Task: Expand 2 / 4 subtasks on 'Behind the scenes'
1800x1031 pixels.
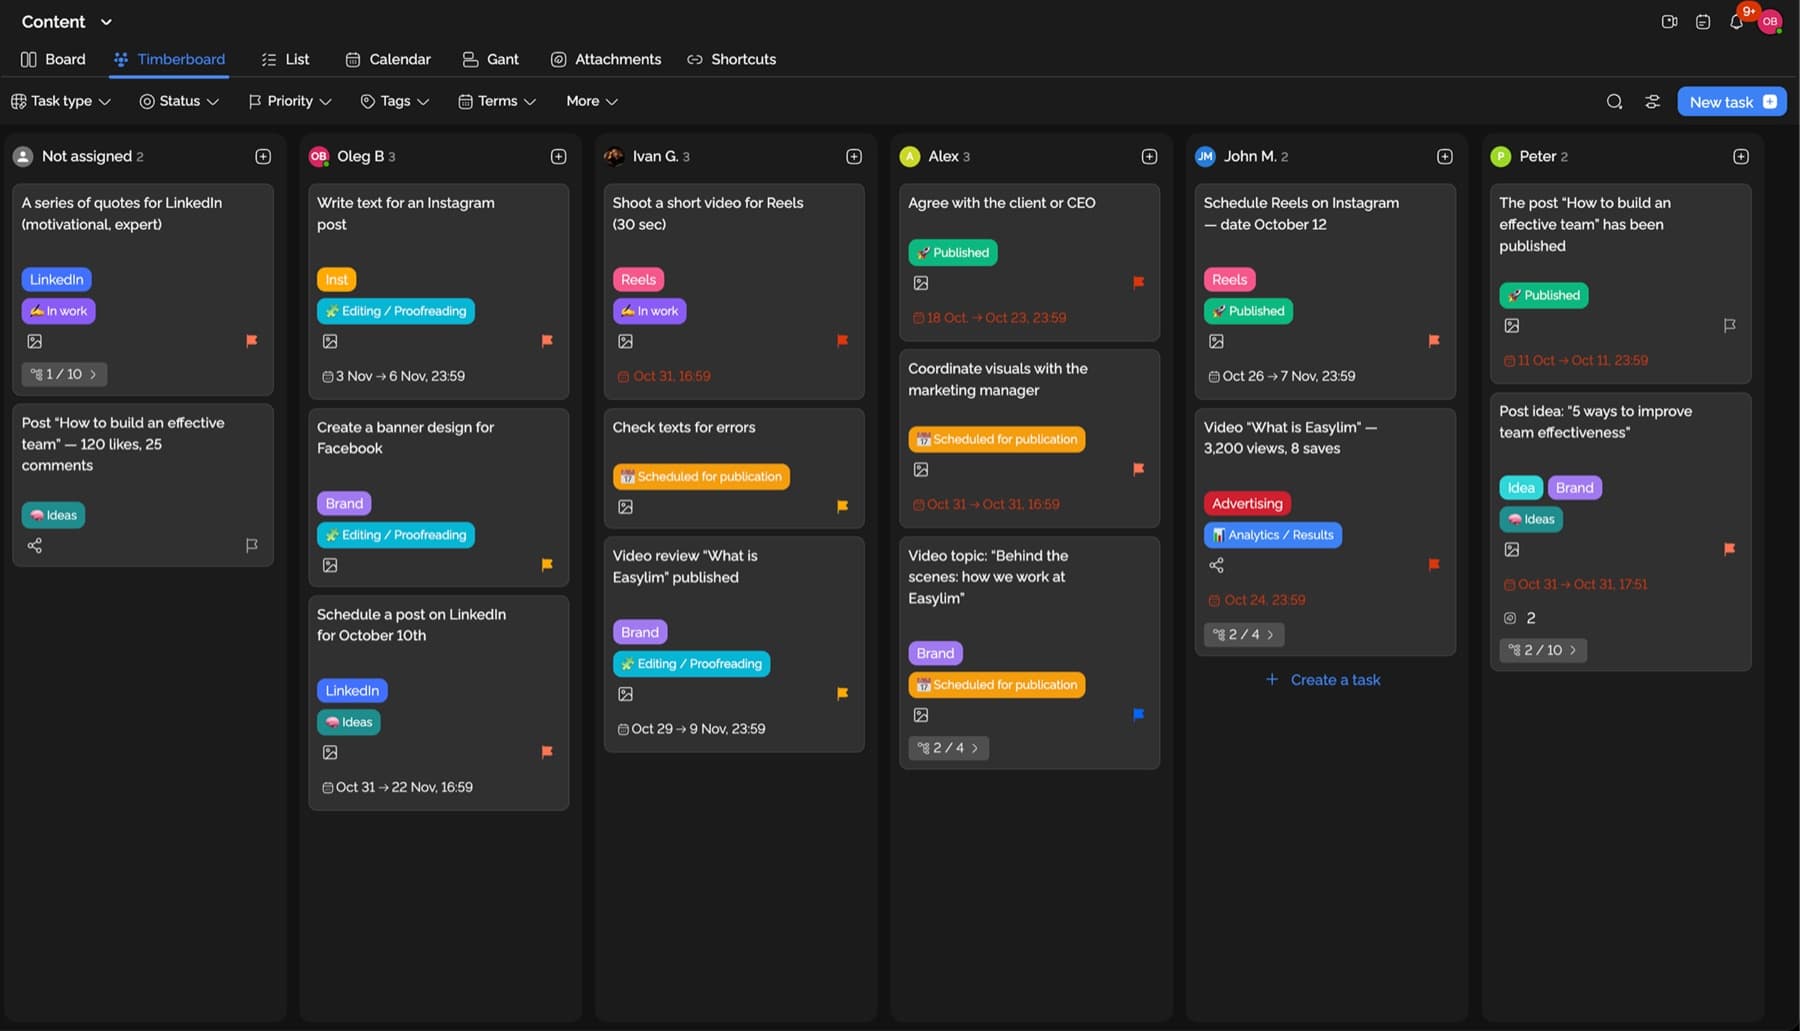Action: (x=948, y=748)
